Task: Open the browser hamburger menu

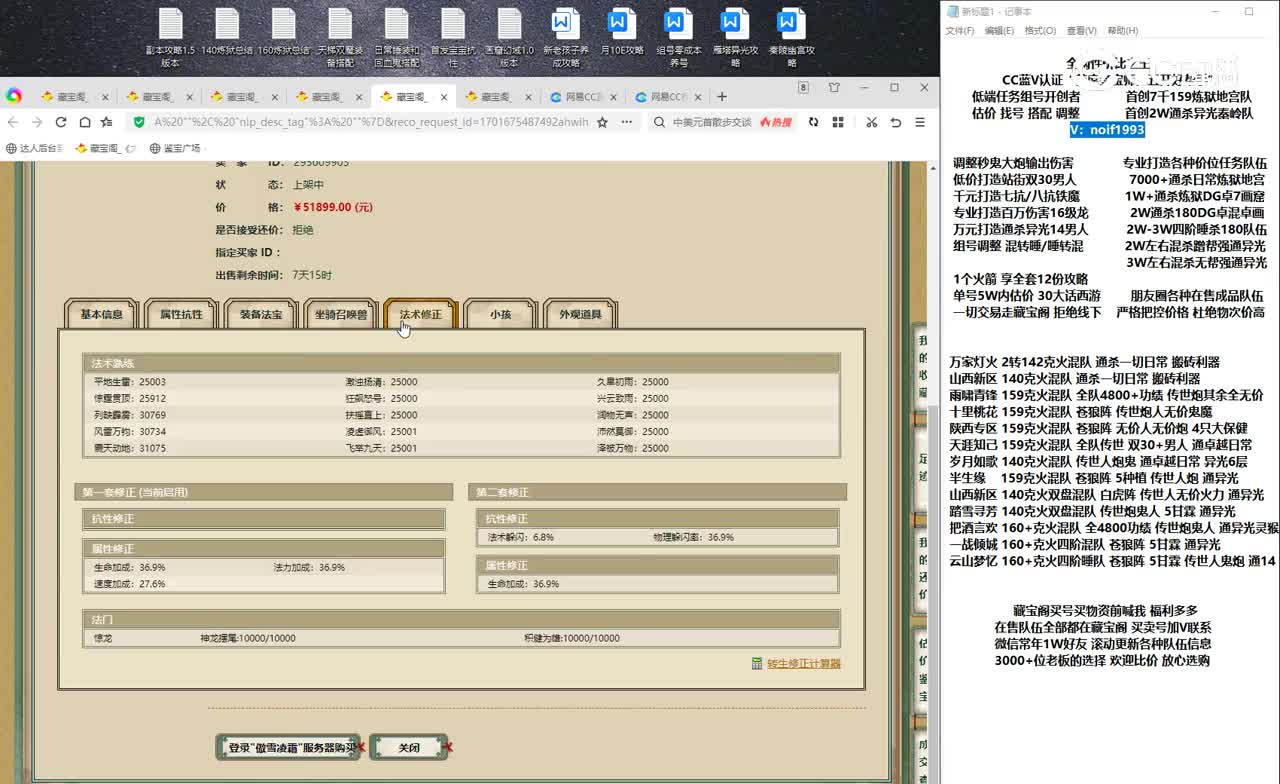Action: pos(921,122)
